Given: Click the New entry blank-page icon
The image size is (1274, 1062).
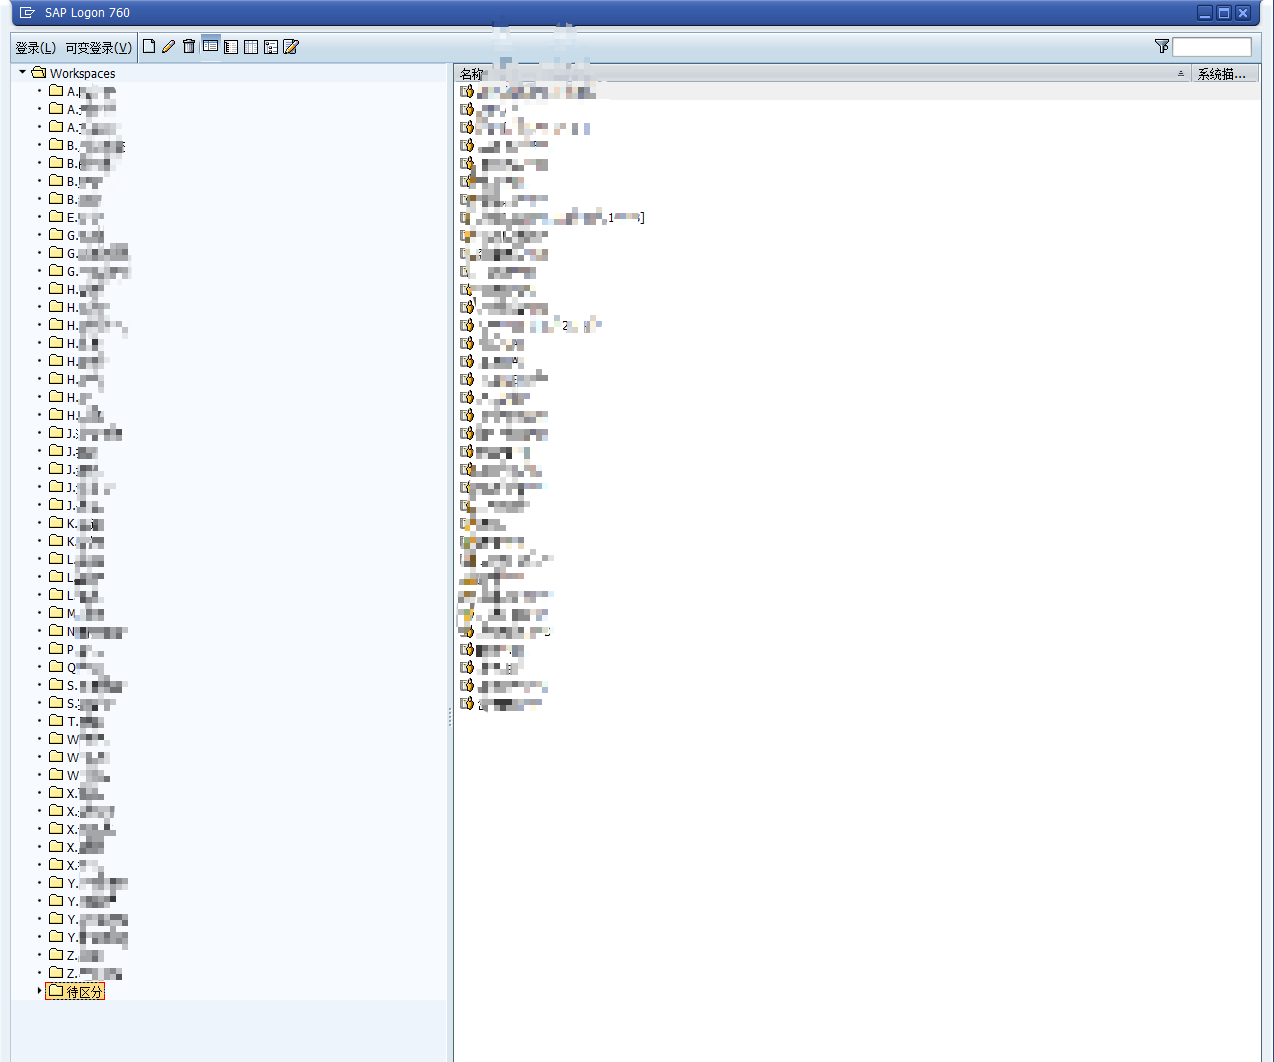Looking at the screenshot, I should coord(149,46).
